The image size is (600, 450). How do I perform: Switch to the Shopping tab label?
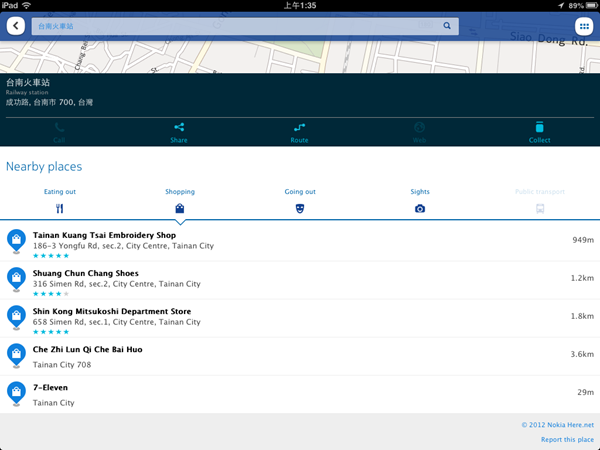(x=180, y=192)
